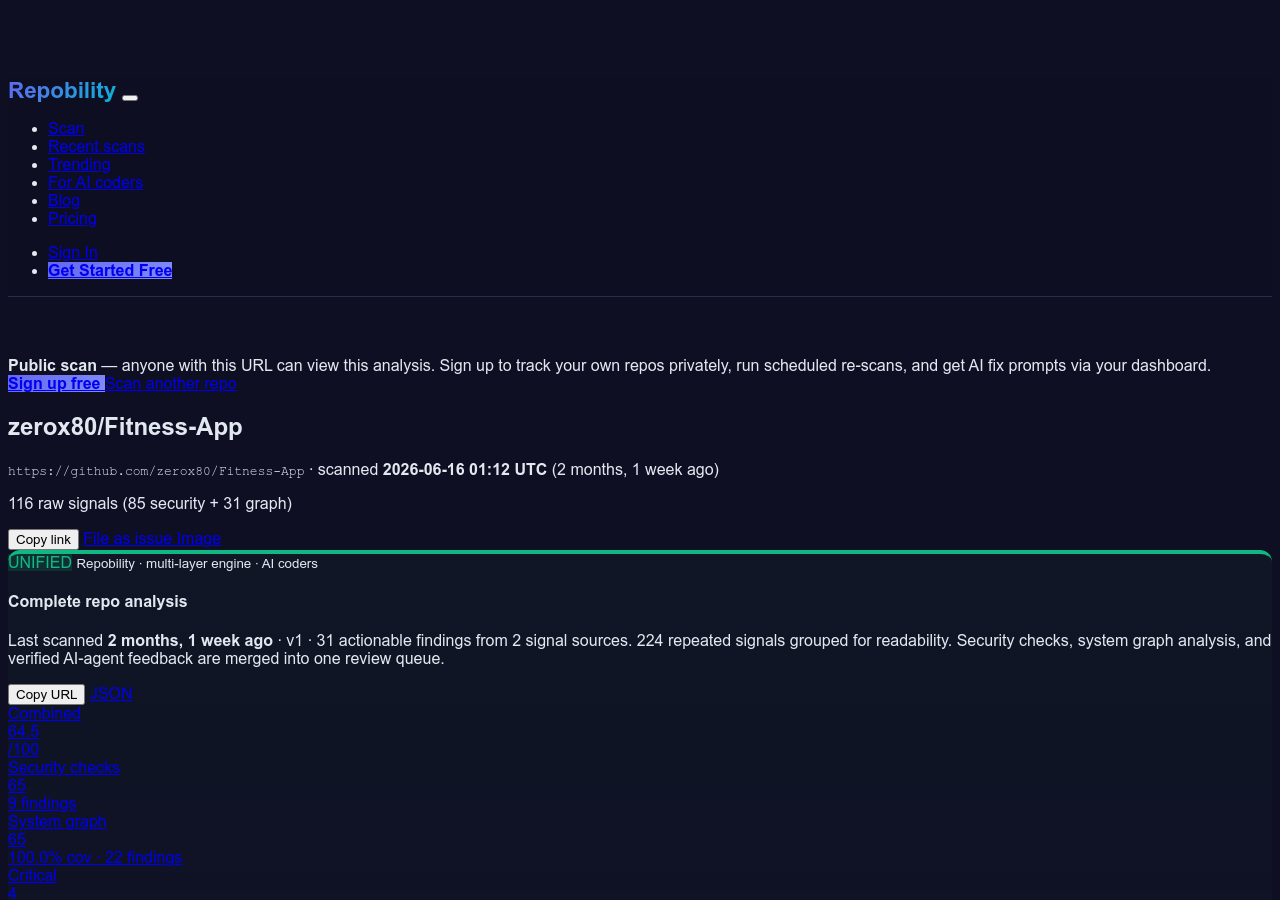Open the Scan nav link

pos(66,128)
